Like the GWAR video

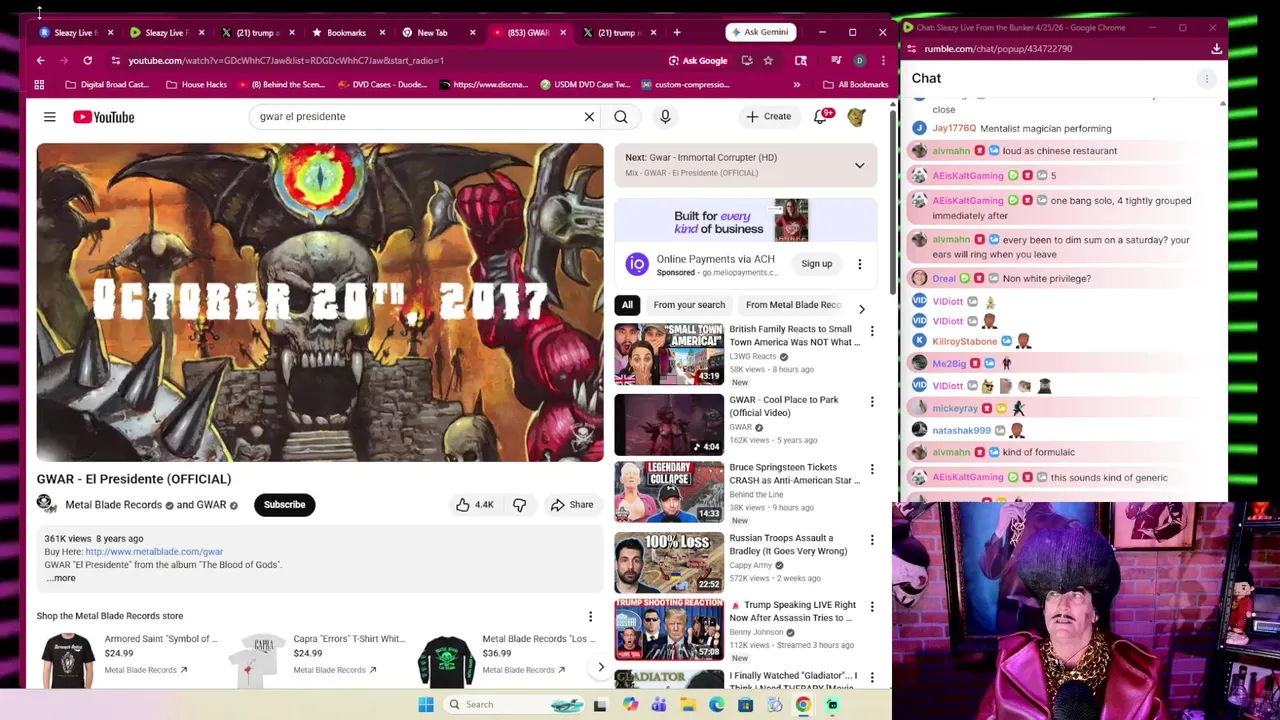point(474,505)
